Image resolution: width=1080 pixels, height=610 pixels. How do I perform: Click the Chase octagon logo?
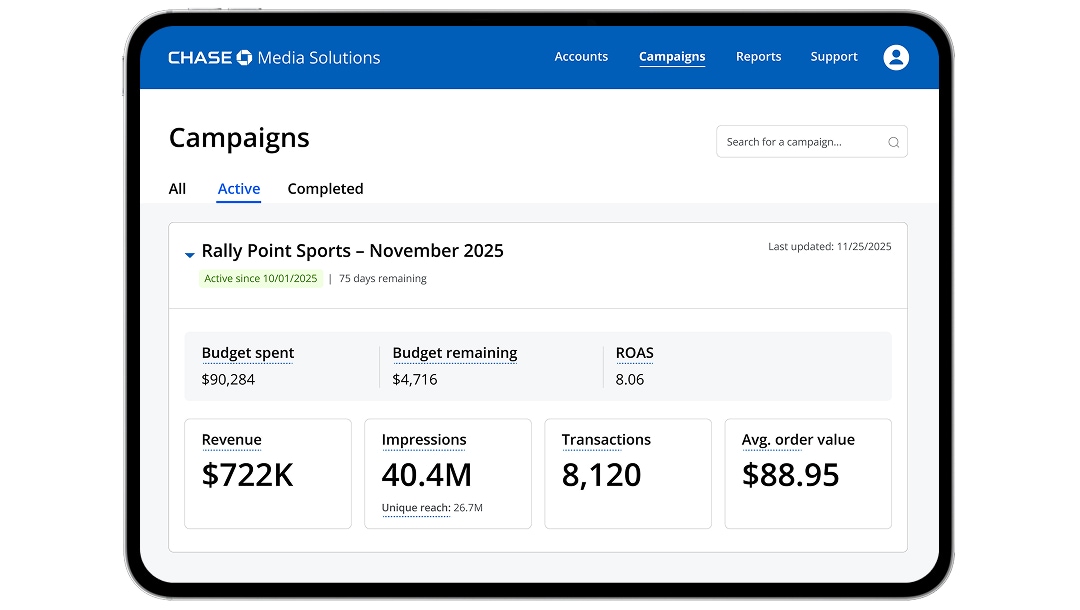coord(245,57)
